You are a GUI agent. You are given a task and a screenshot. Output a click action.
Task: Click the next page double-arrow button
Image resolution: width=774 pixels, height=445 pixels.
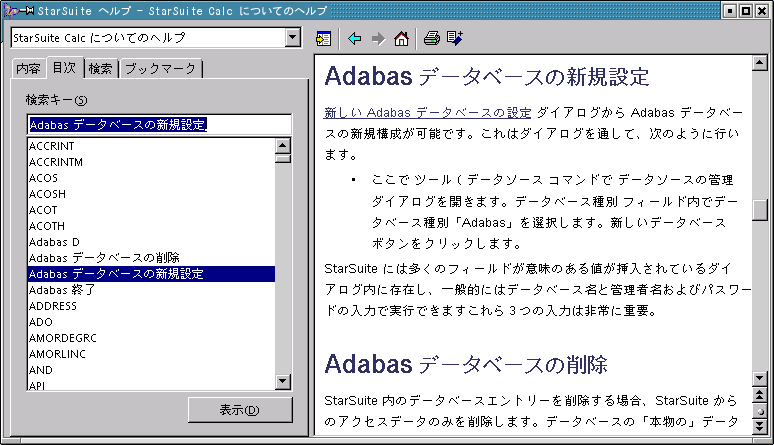pos(759,426)
